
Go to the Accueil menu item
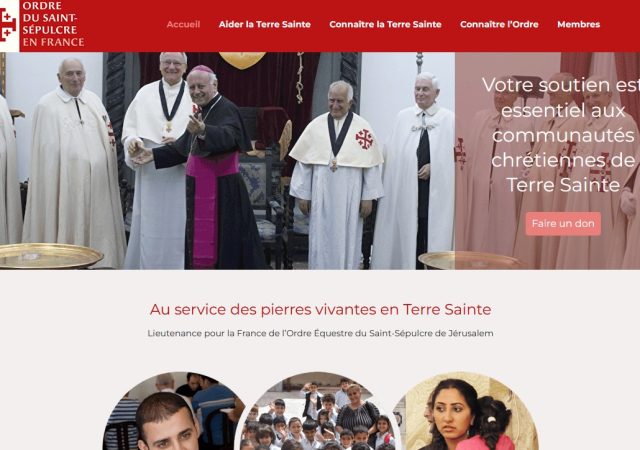183,25
